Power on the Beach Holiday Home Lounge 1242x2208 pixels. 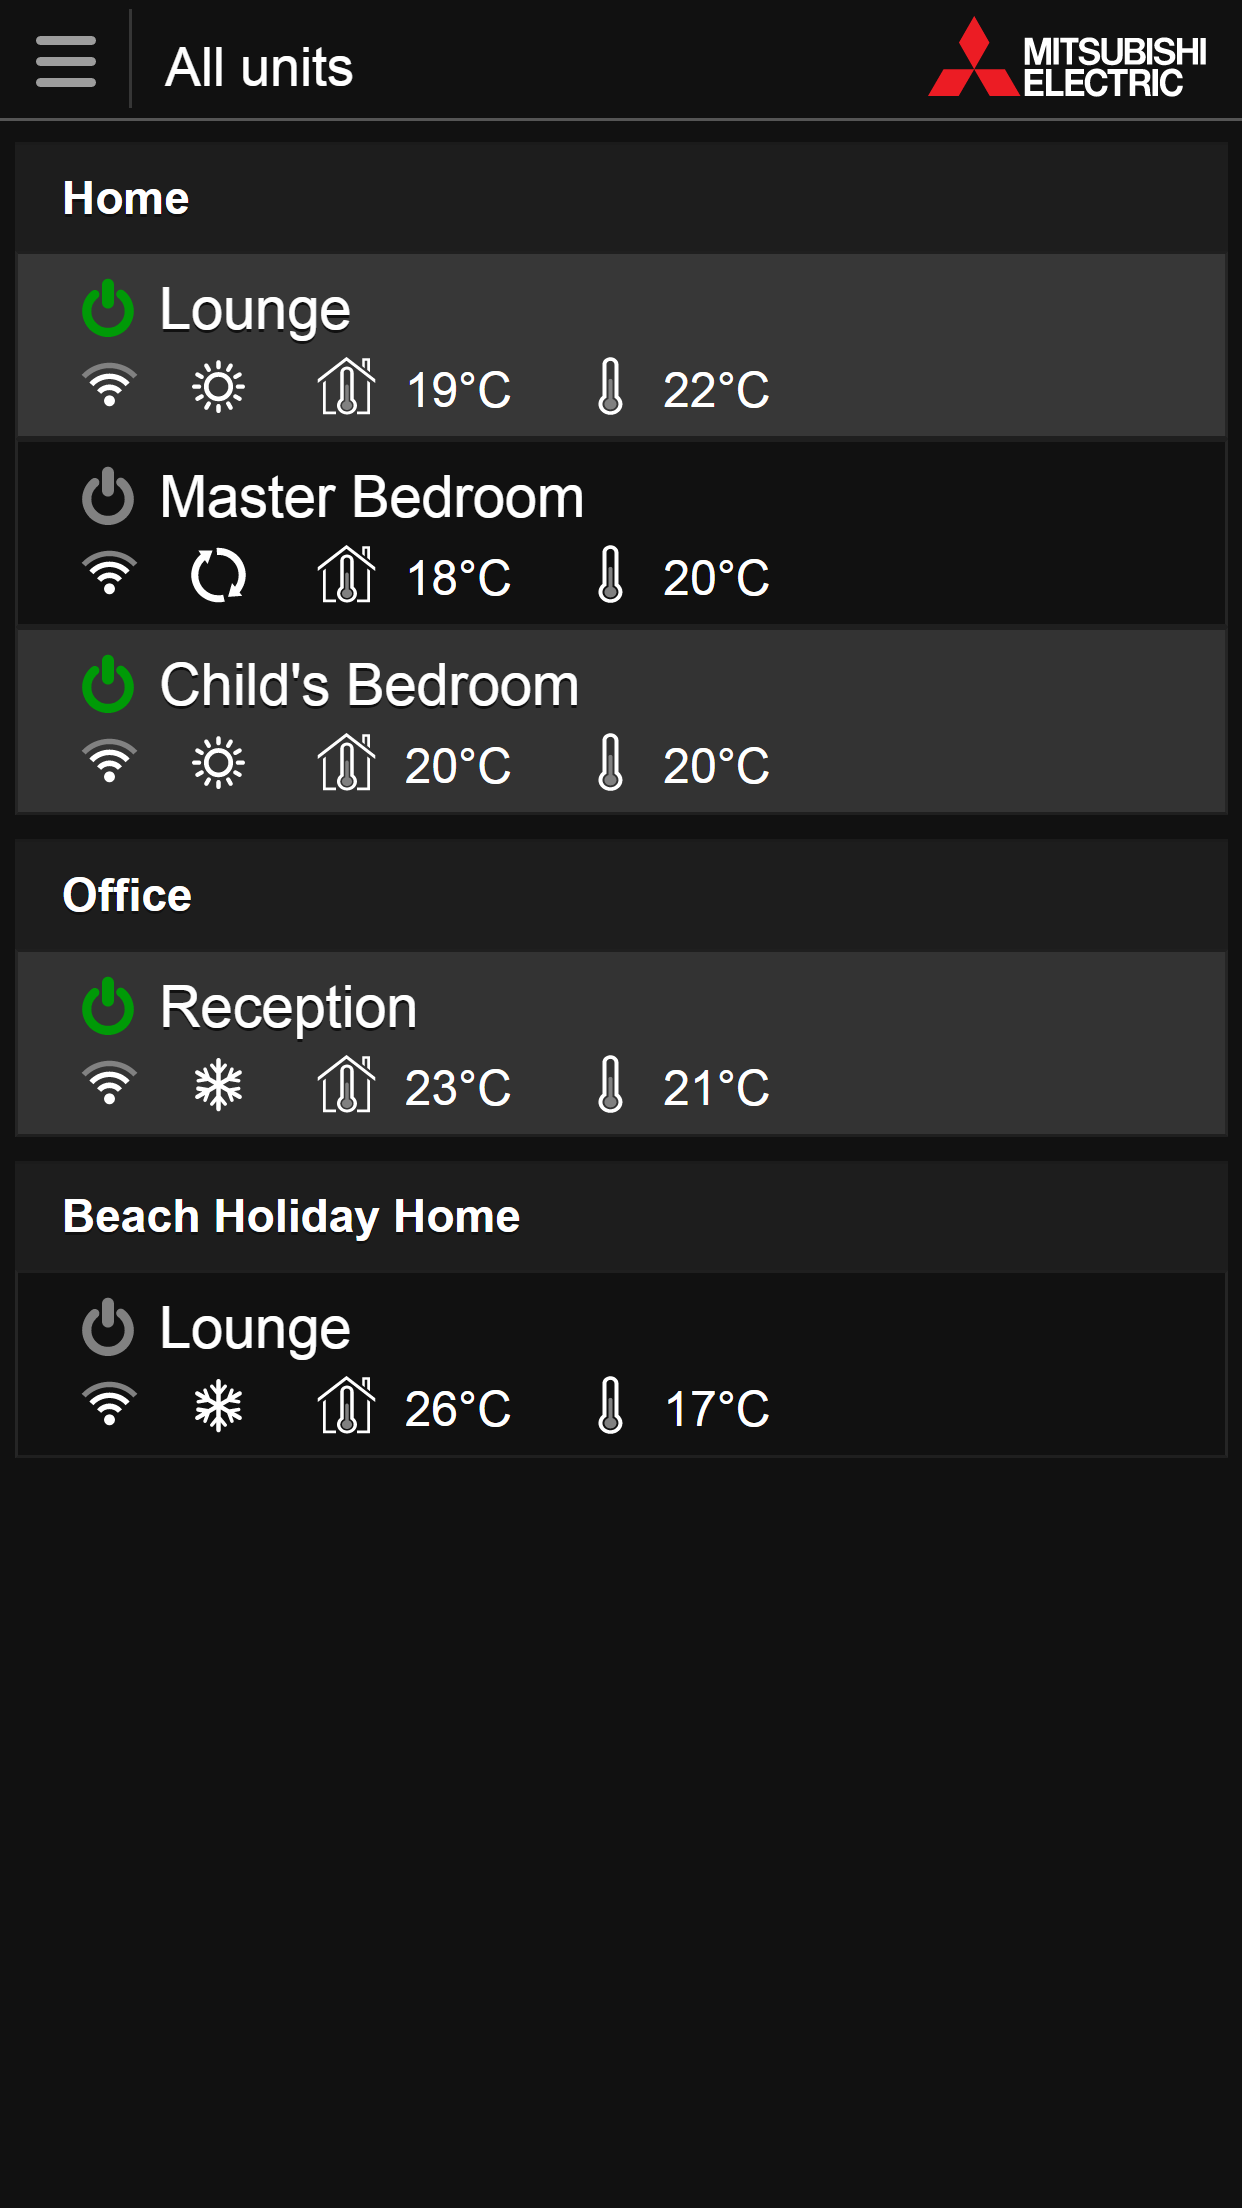pos(108,1328)
